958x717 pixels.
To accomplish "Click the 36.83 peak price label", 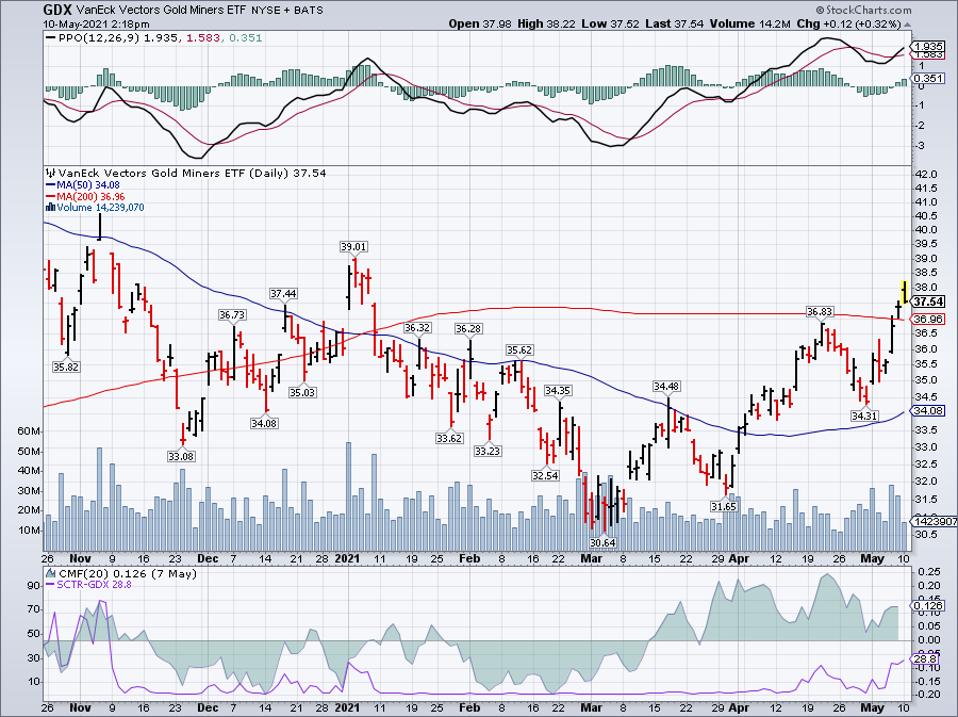I will pyautogui.click(x=820, y=311).
